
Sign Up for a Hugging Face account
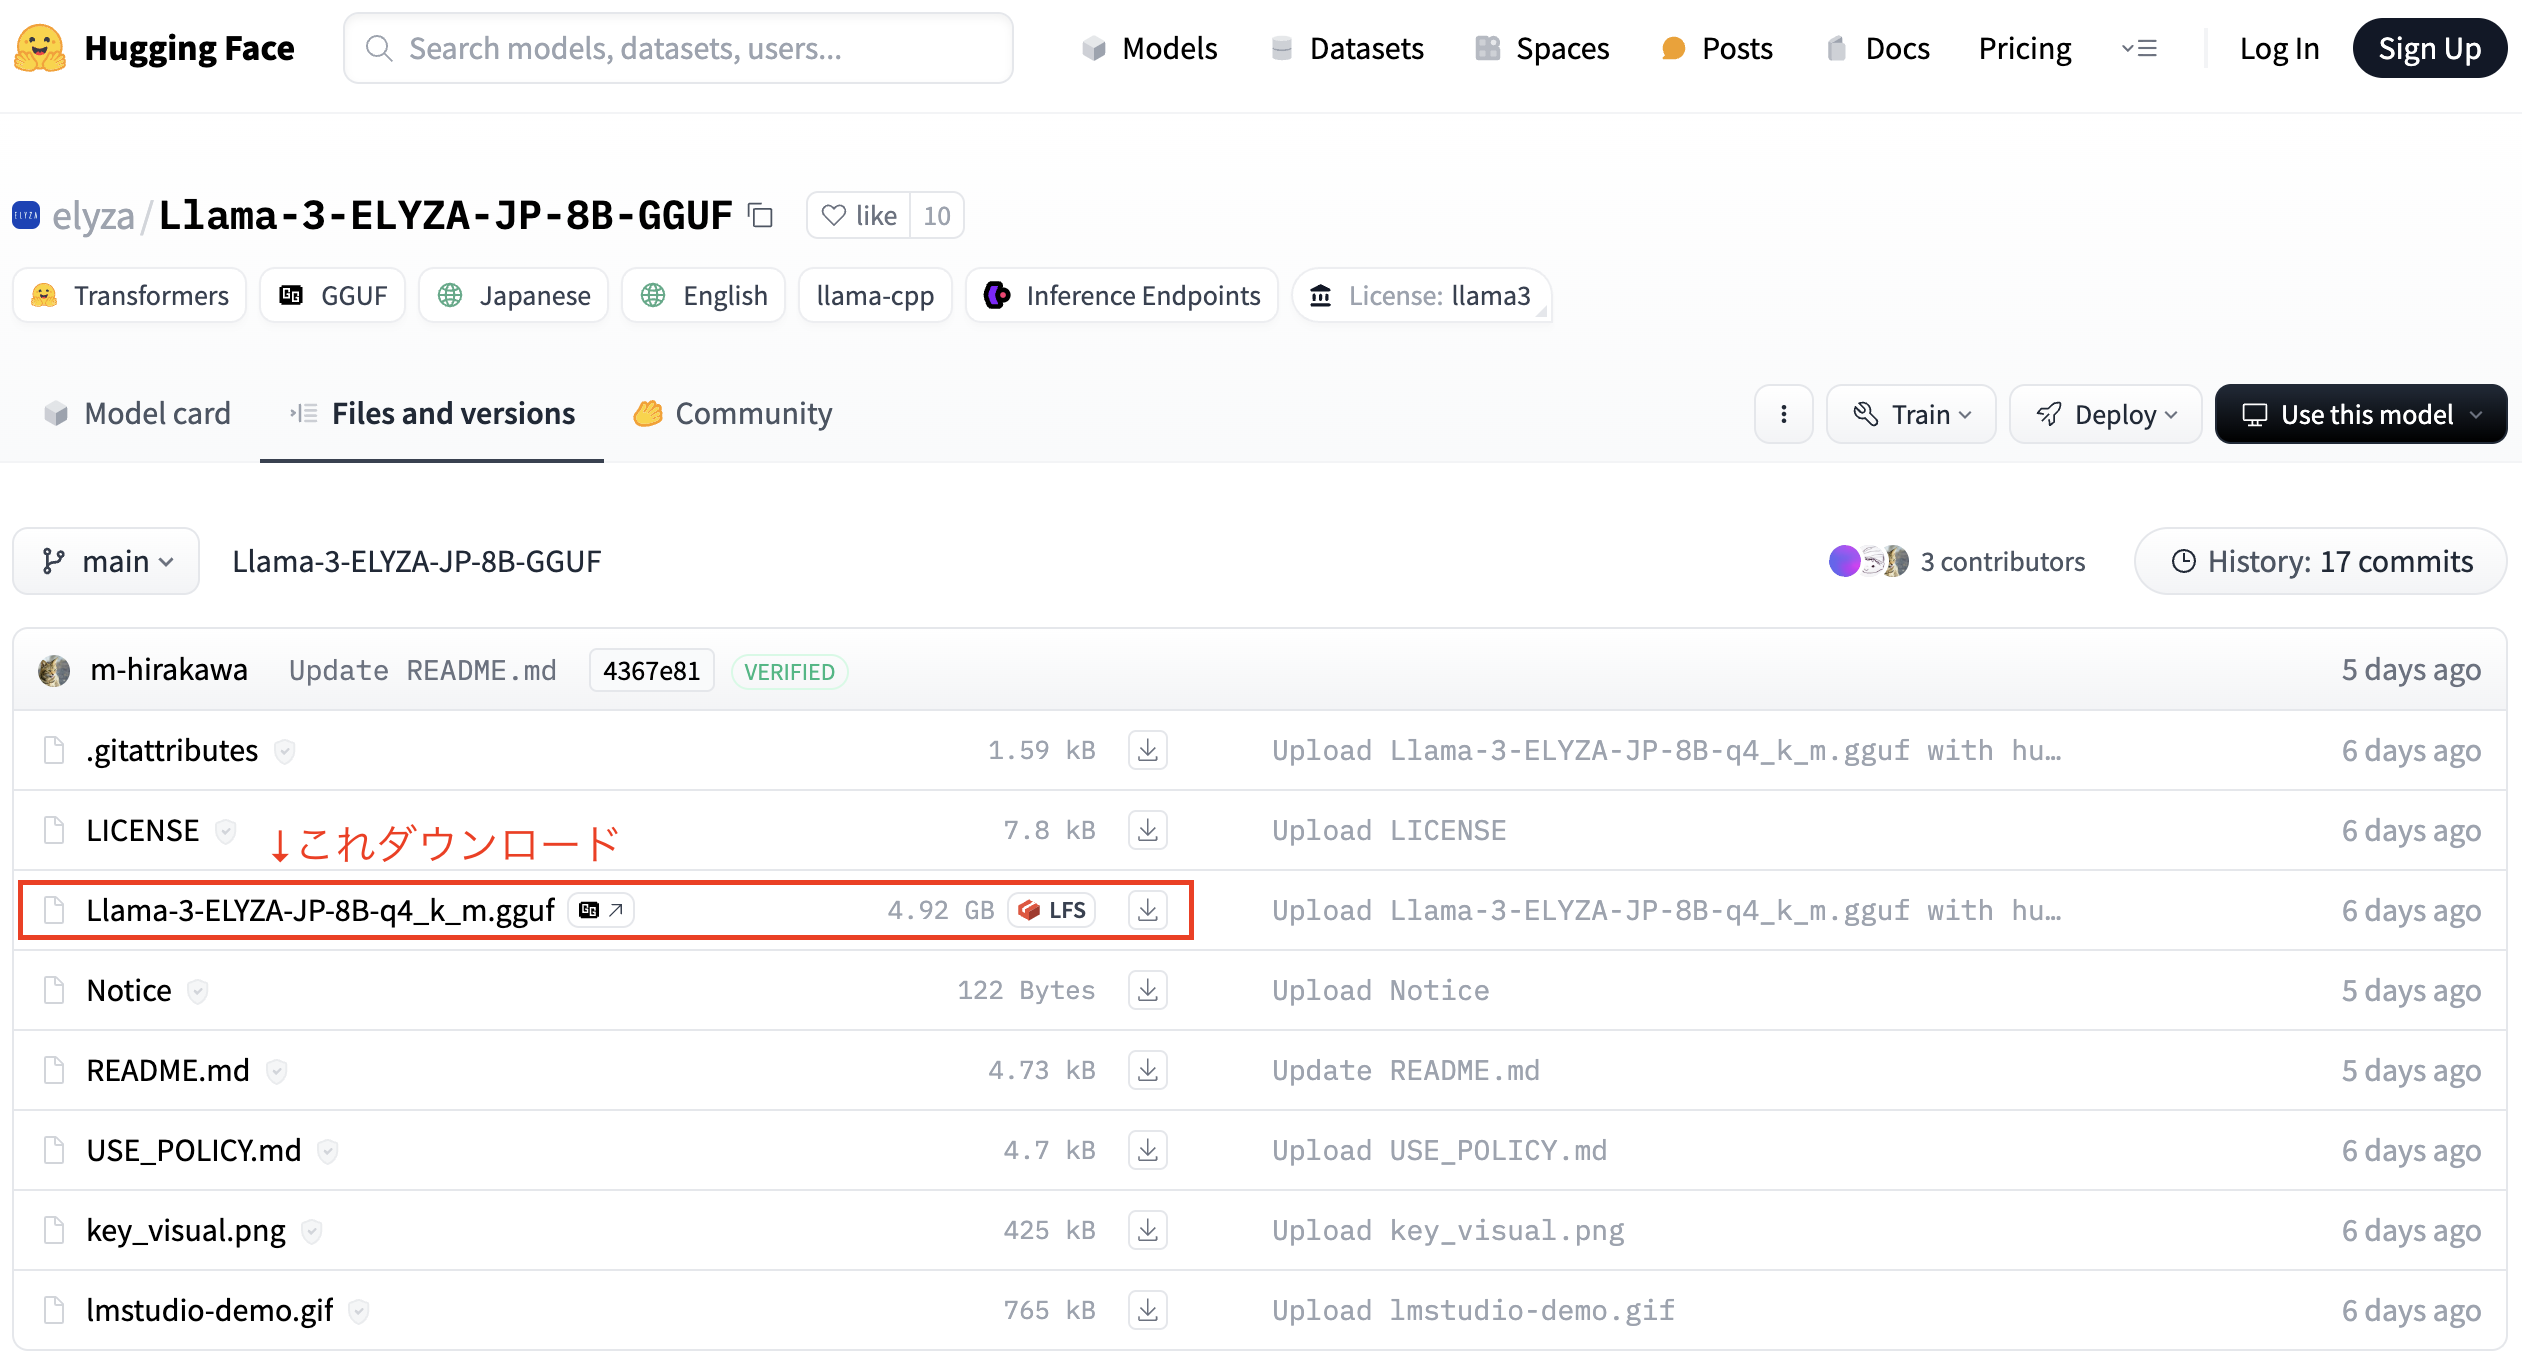[x=2430, y=47]
